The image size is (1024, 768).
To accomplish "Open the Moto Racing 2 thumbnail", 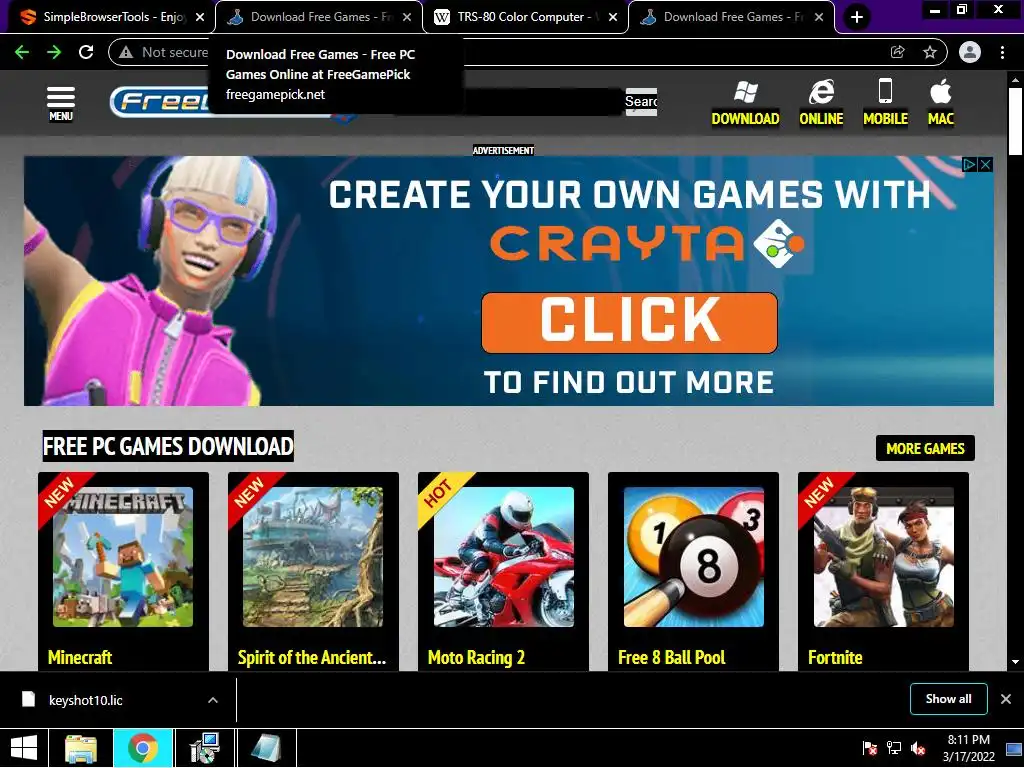I will [504, 557].
